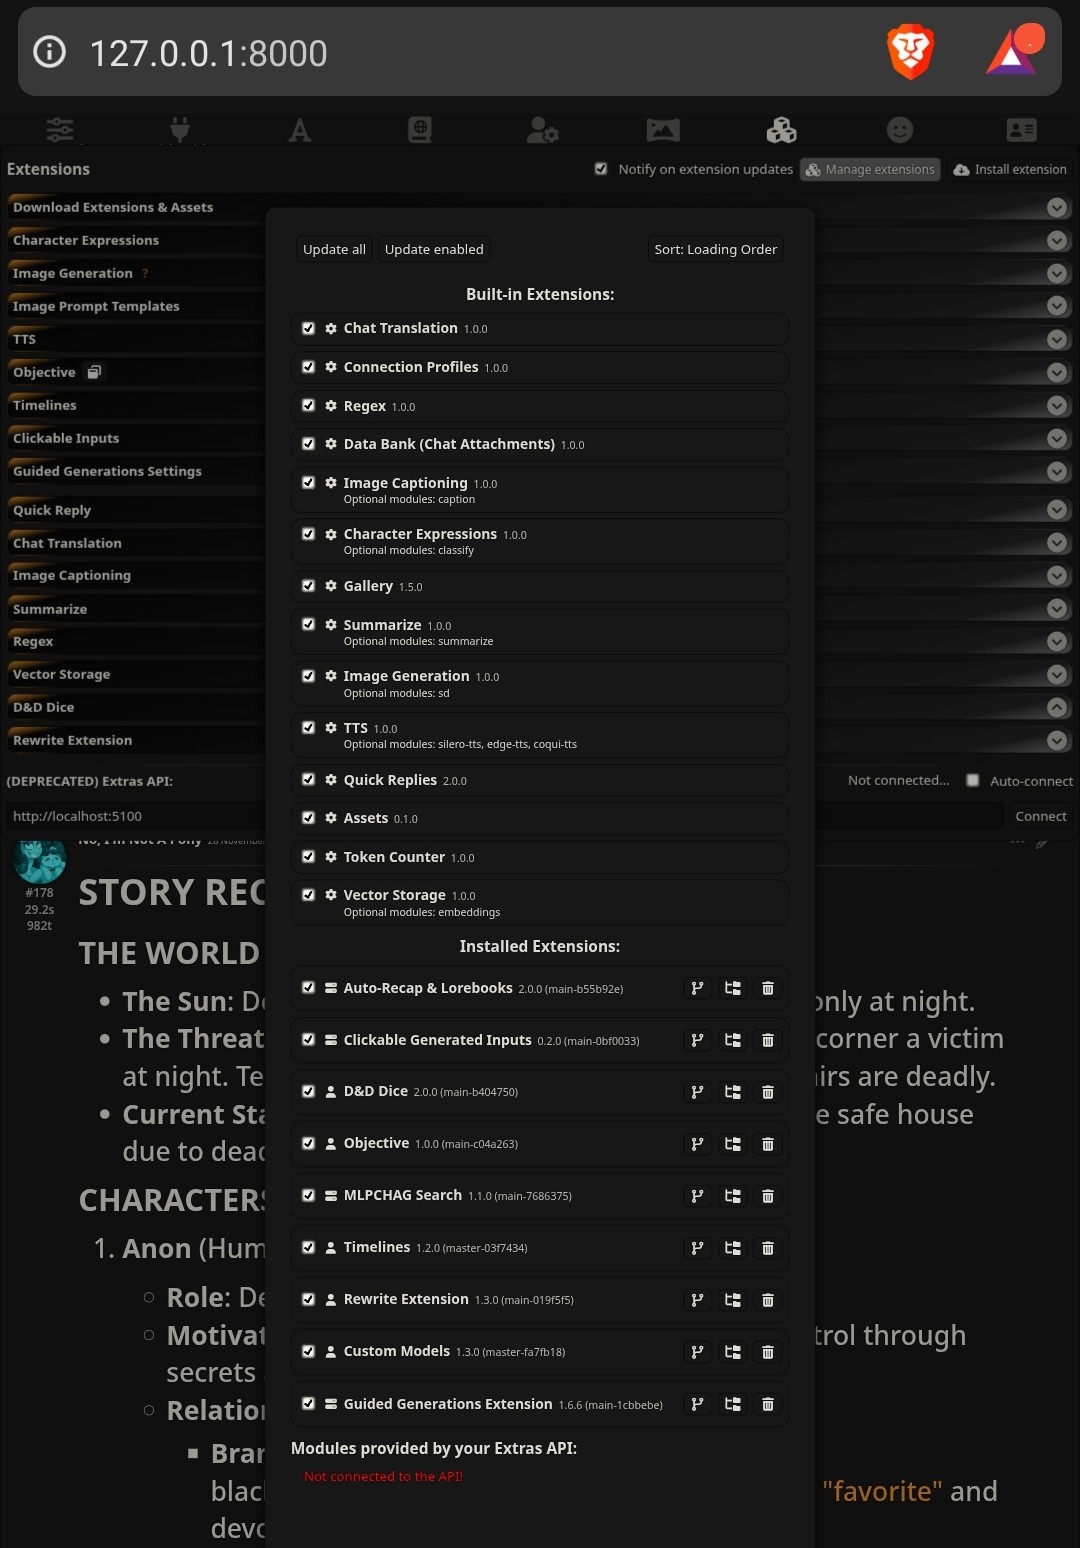Disable Connection Profiles extension checkbox
Viewport: 1080px width, 1548px height.
coord(308,367)
